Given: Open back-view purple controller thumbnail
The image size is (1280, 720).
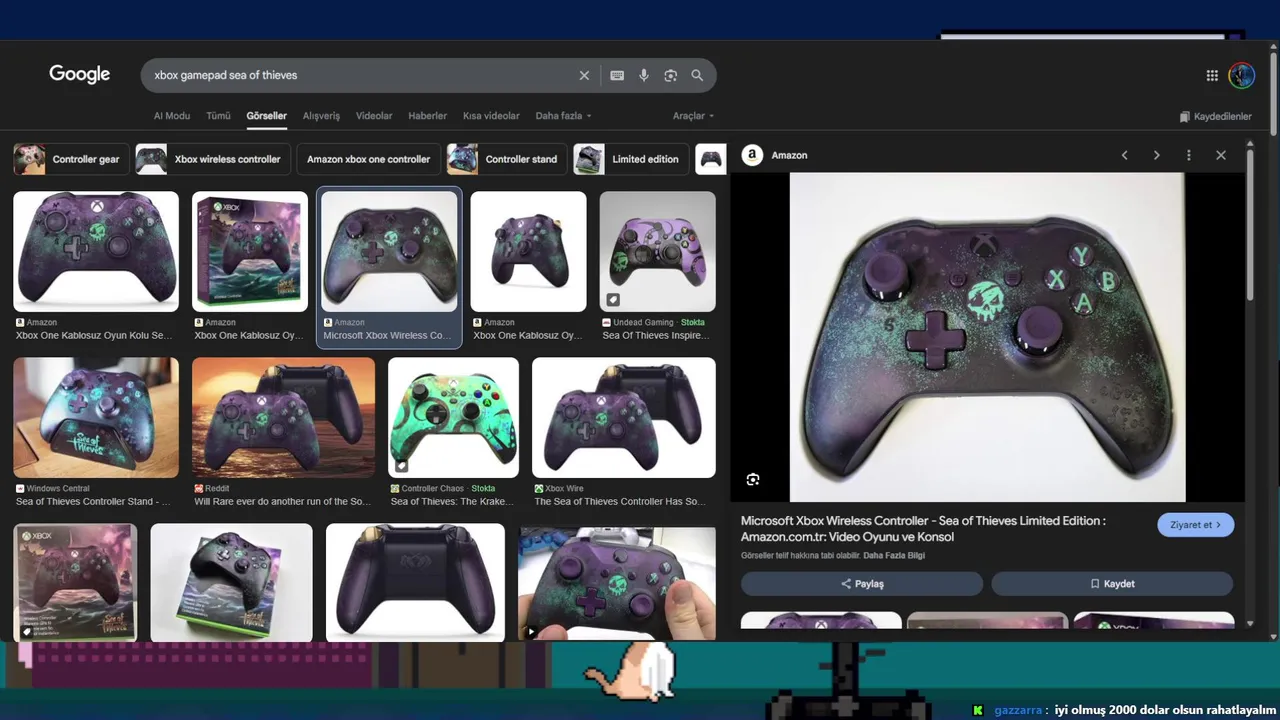Looking at the screenshot, I should tap(415, 582).
